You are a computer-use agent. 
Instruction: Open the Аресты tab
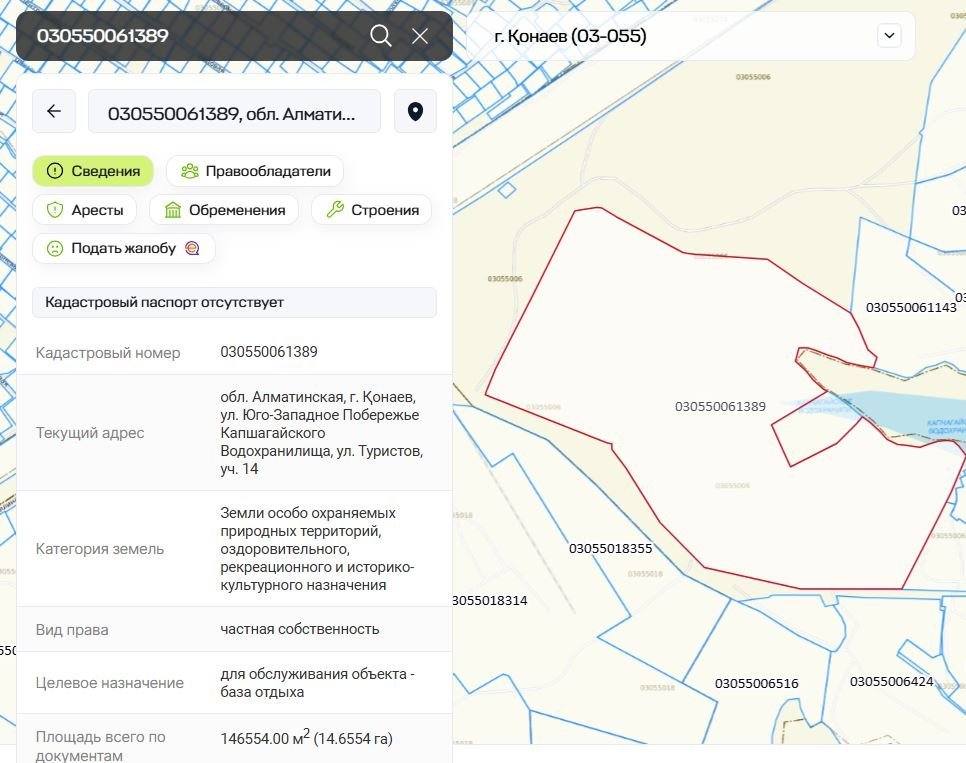point(85,210)
